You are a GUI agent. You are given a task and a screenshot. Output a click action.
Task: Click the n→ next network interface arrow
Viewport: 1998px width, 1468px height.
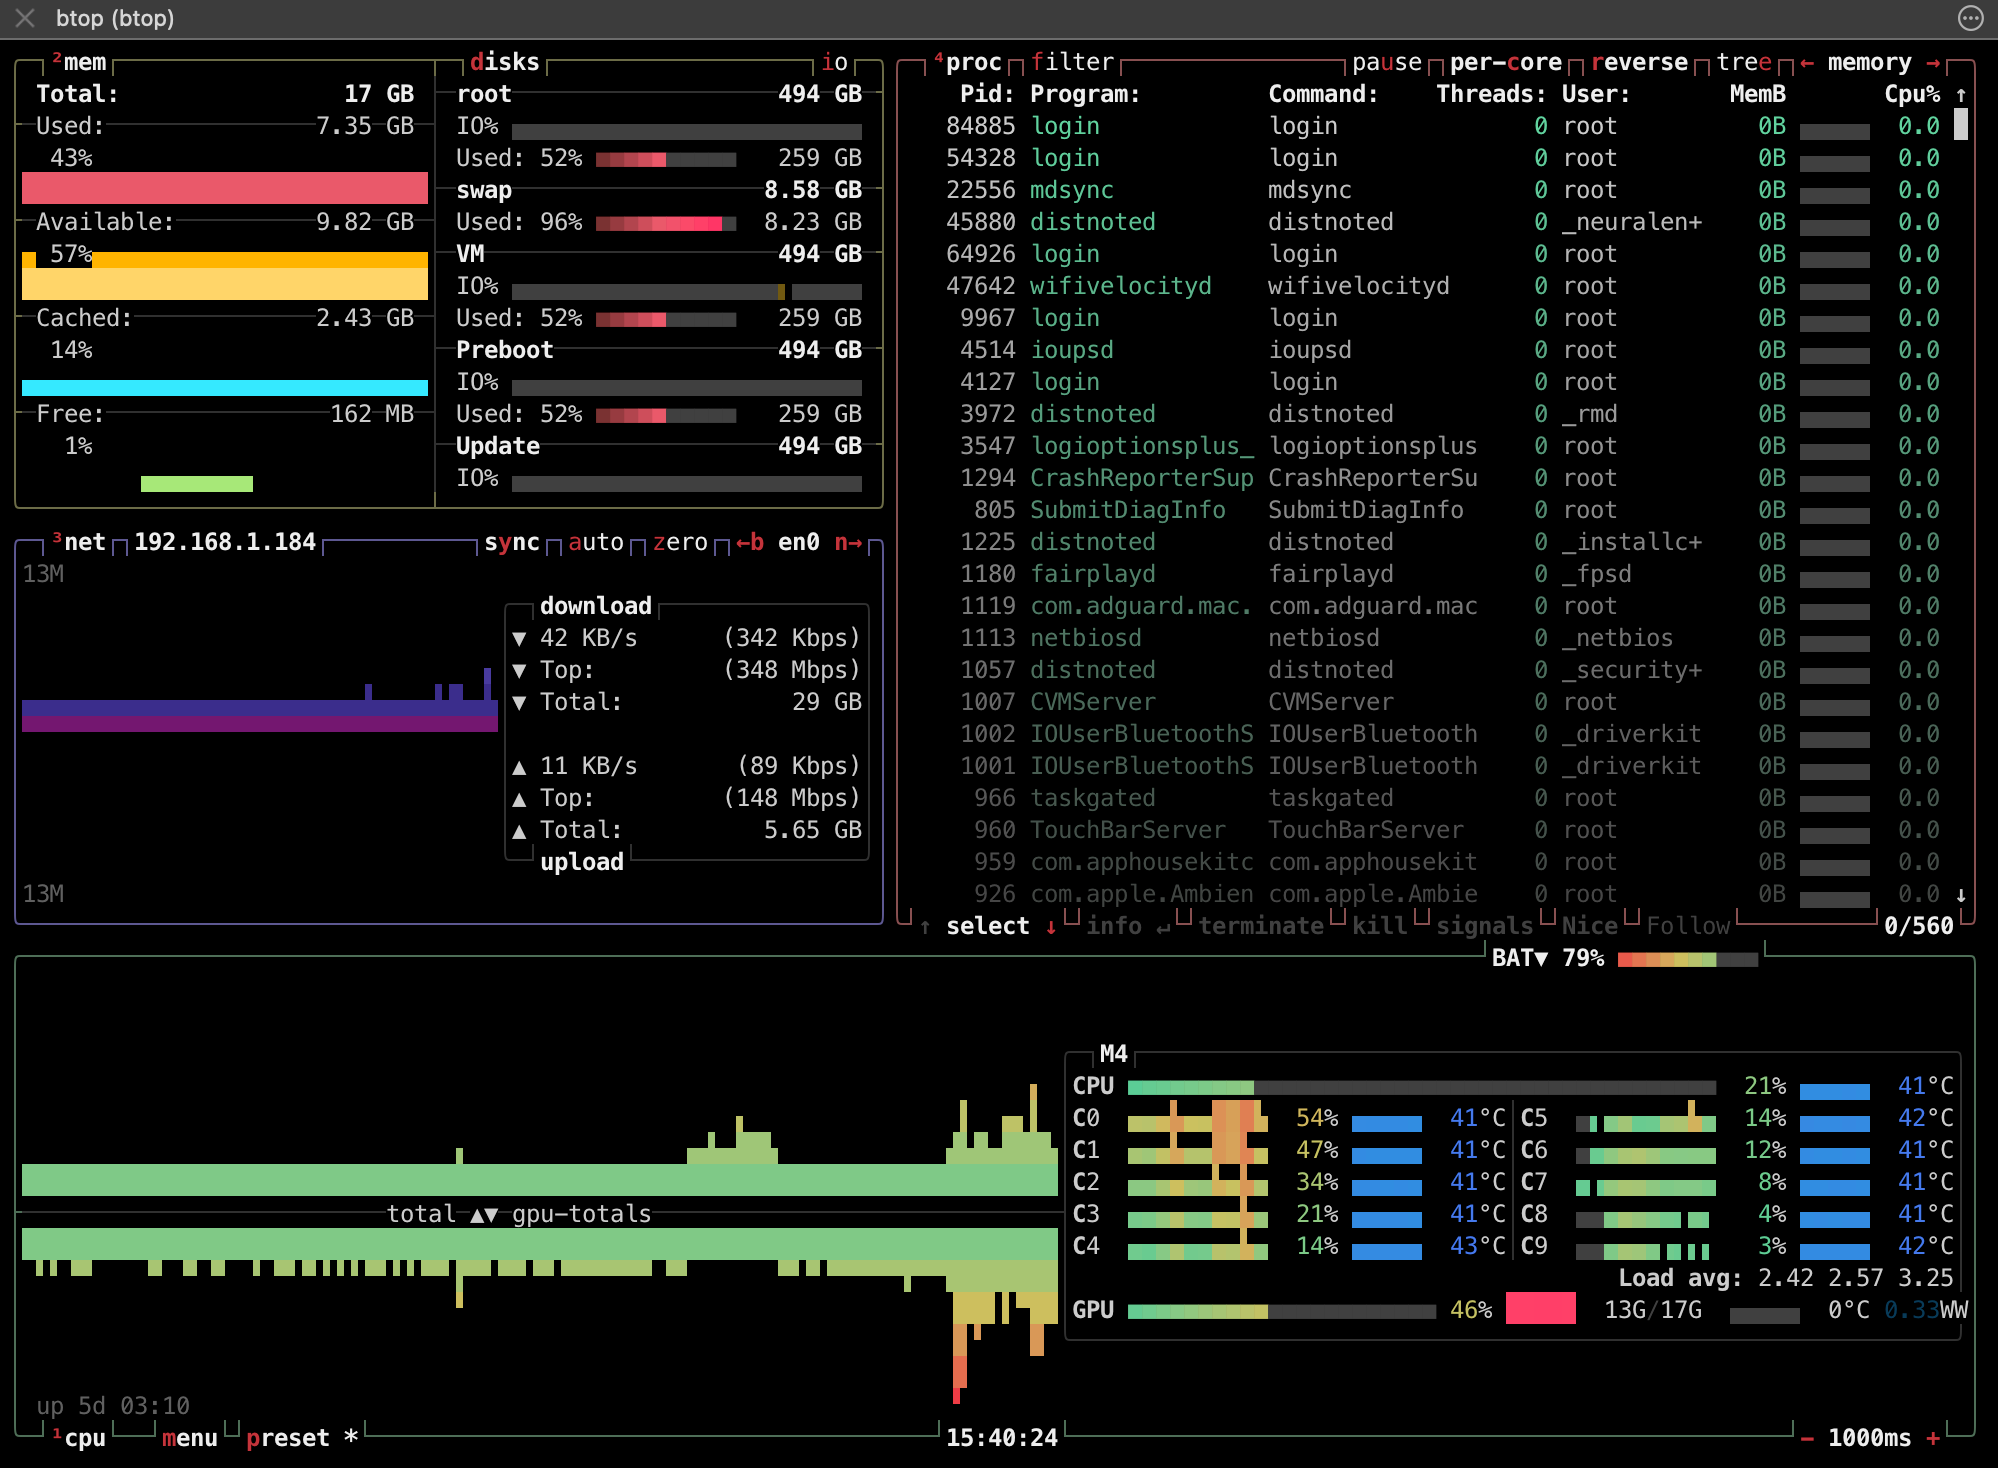click(x=848, y=542)
